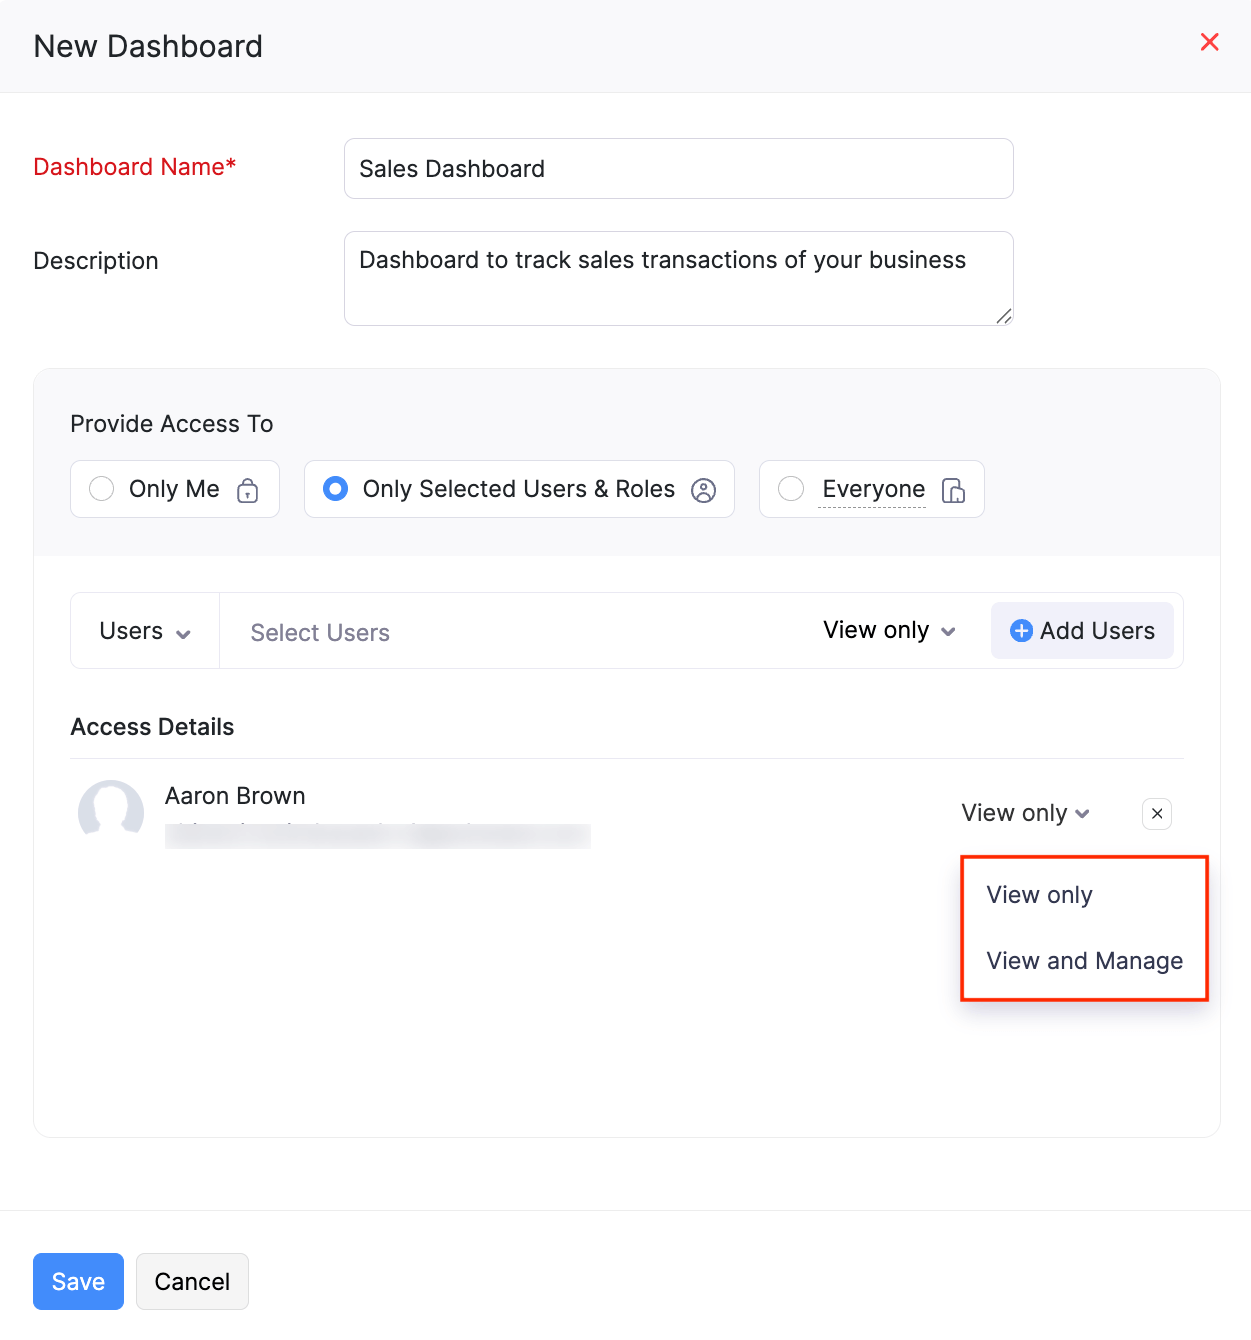Open the Users type dropdown

pos(143,631)
